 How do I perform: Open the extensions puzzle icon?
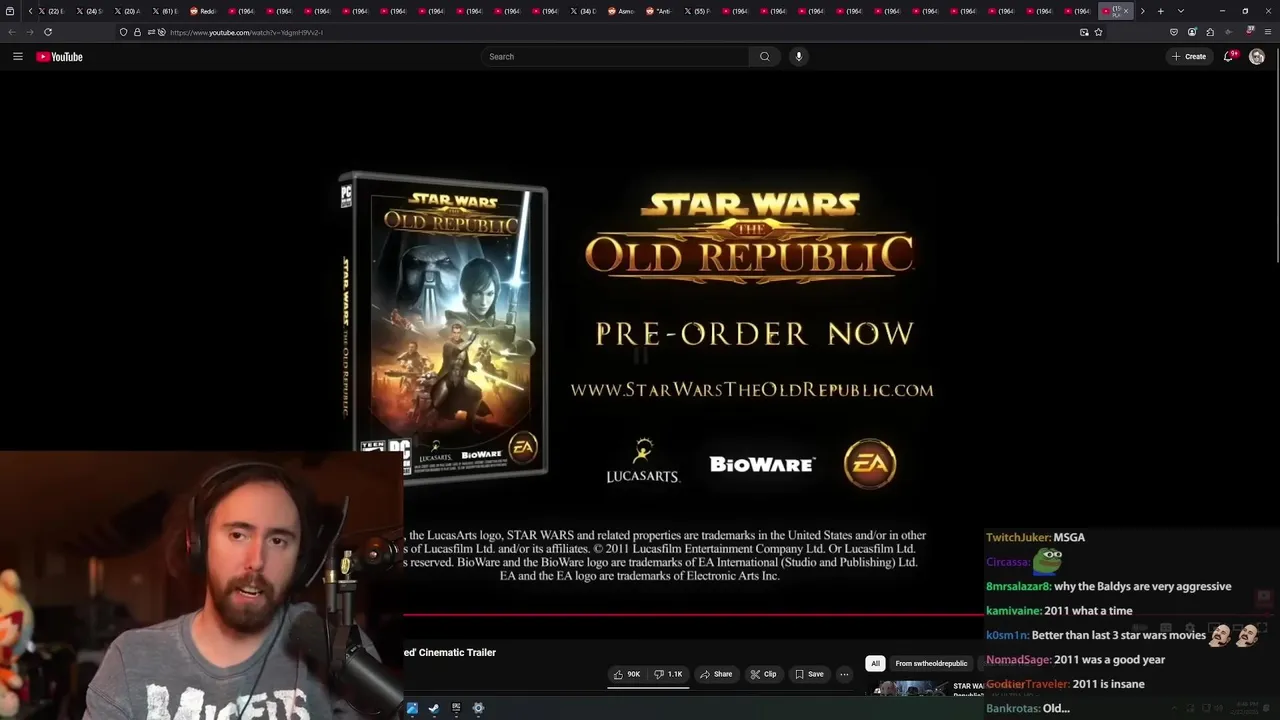tap(1210, 32)
